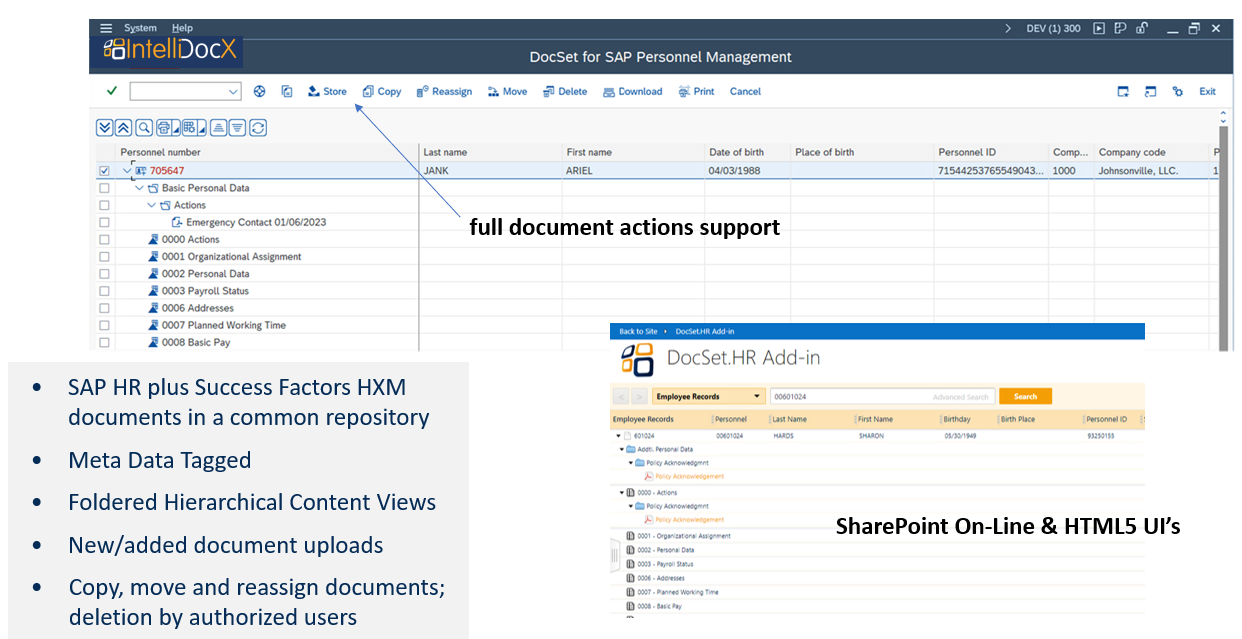The width and height of the screenshot is (1242, 639).
Task: Click the lifebuoy help icon in toolbar
Action: pyautogui.click(x=260, y=91)
